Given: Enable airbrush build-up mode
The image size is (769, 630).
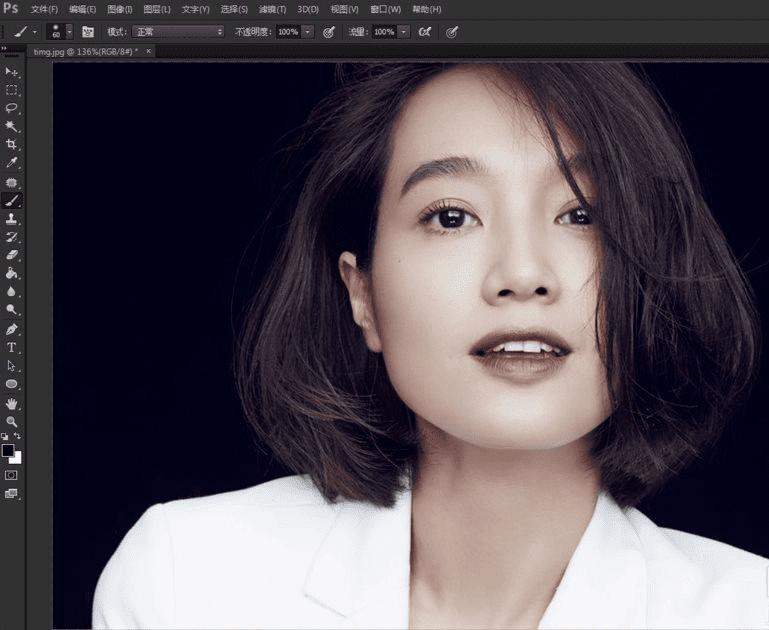Looking at the screenshot, I should tap(425, 32).
